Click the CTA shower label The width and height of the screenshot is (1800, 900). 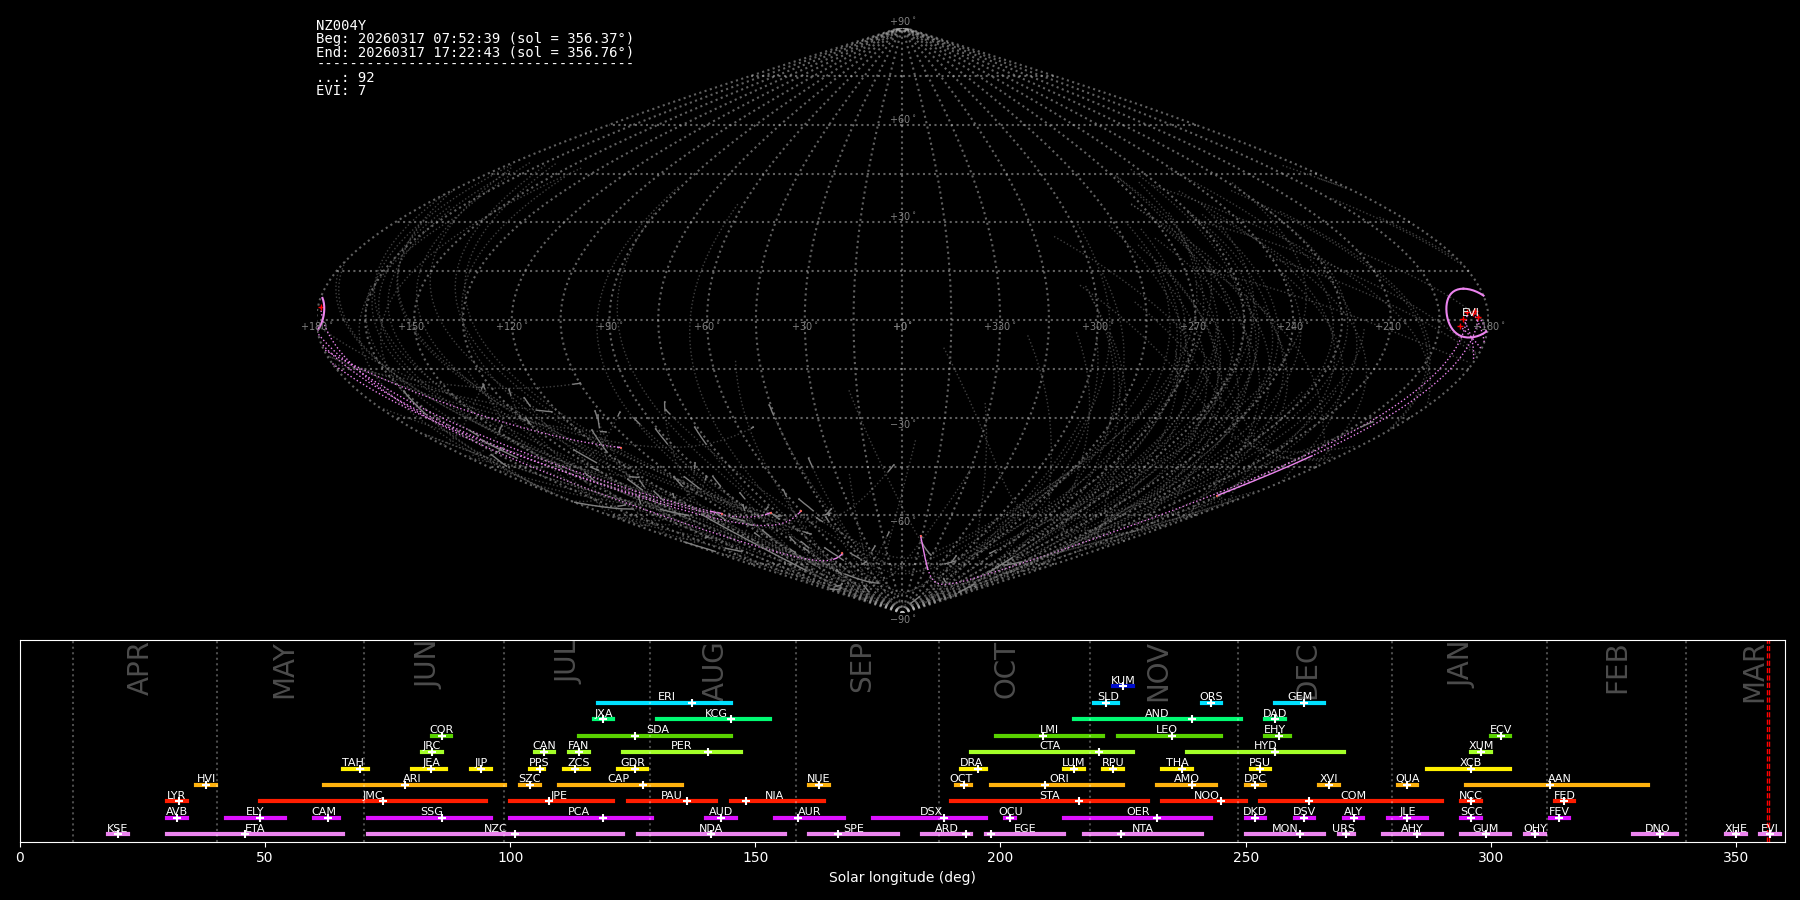[1049, 746]
